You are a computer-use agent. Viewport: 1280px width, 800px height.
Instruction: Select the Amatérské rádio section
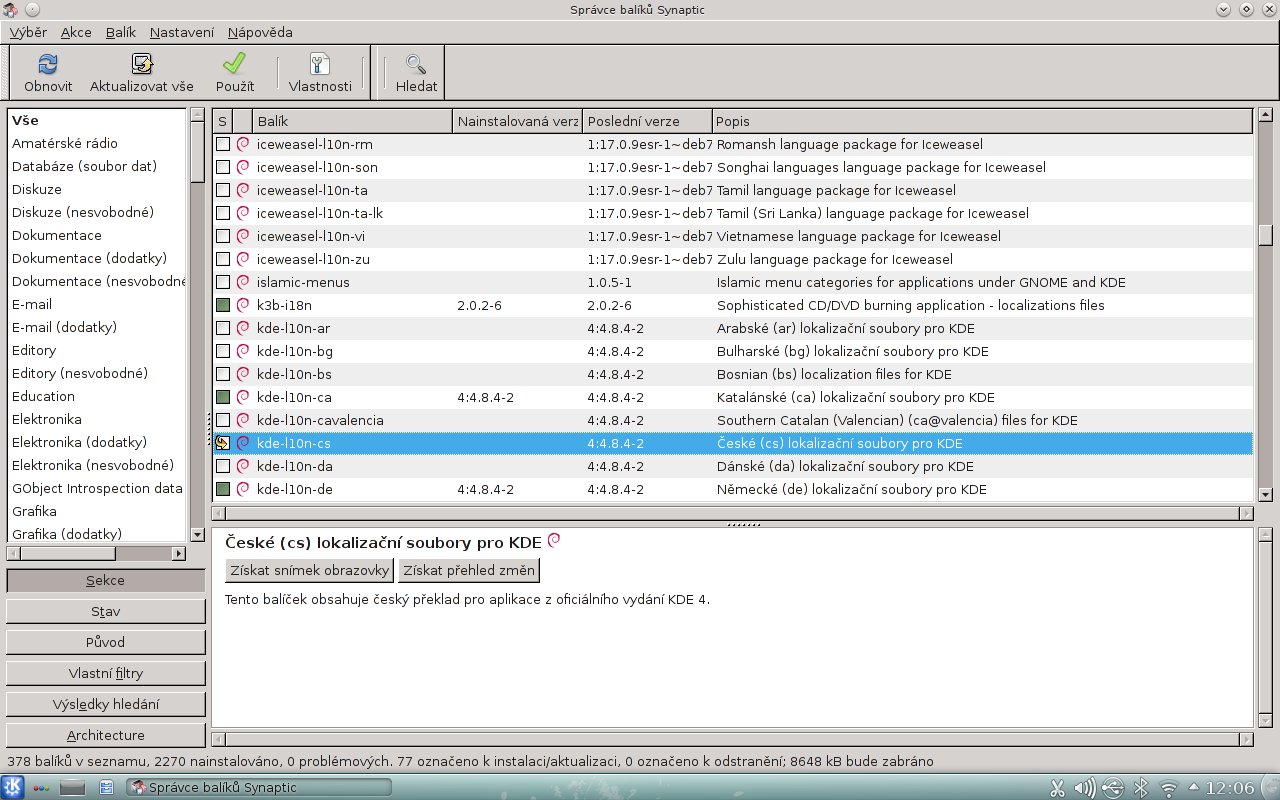coord(65,143)
